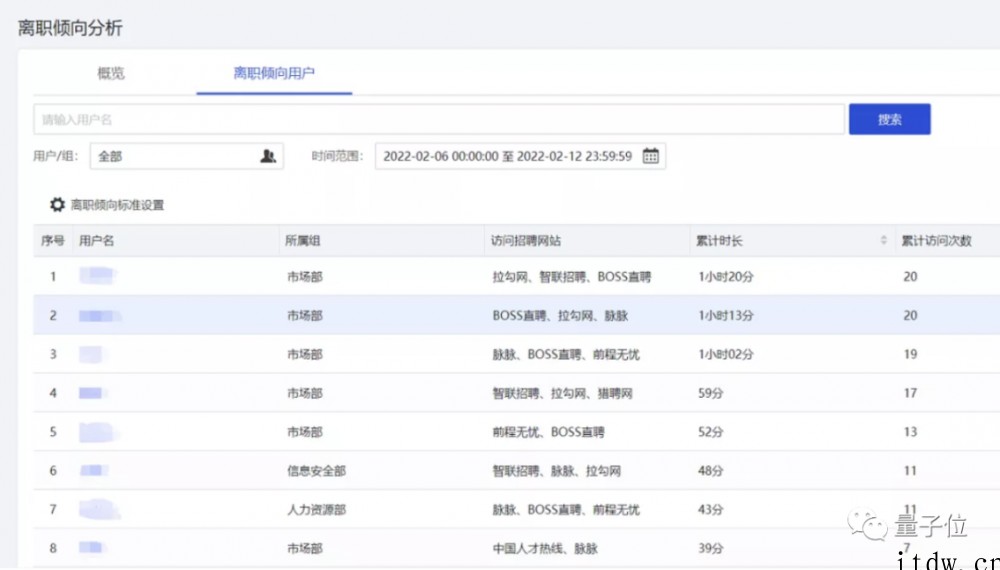Click the gear icon for standard settings
The image size is (1000, 570).
57,205
